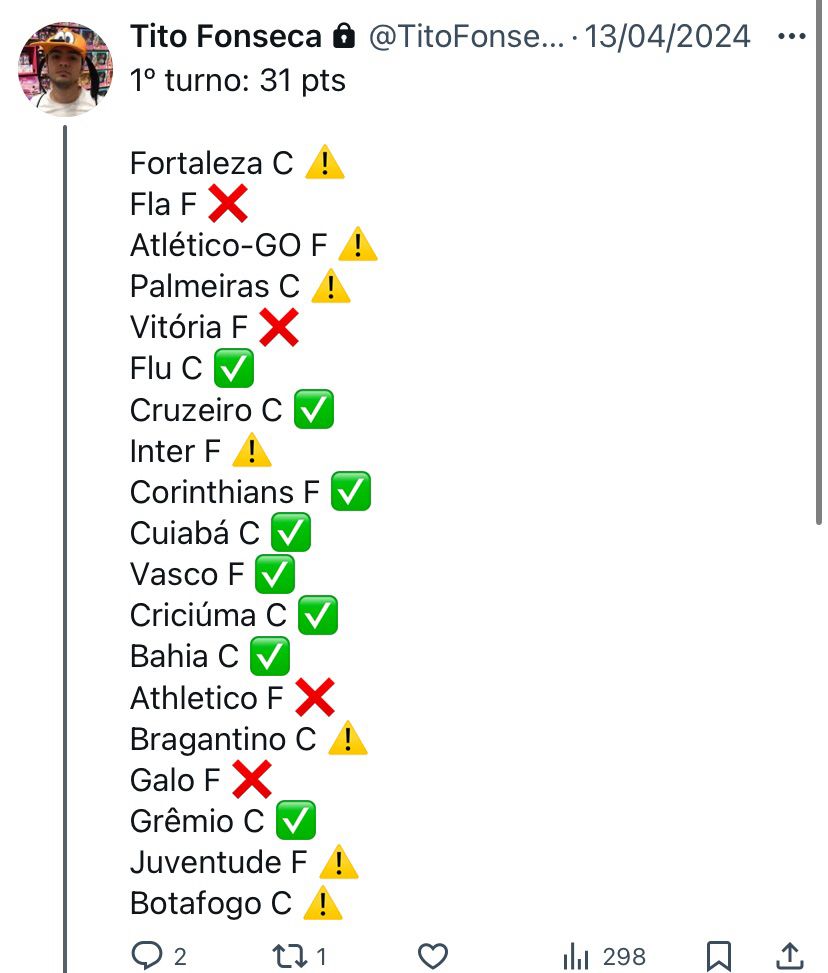
Task: Click the red cross beside Athletico F
Action: 315,697
